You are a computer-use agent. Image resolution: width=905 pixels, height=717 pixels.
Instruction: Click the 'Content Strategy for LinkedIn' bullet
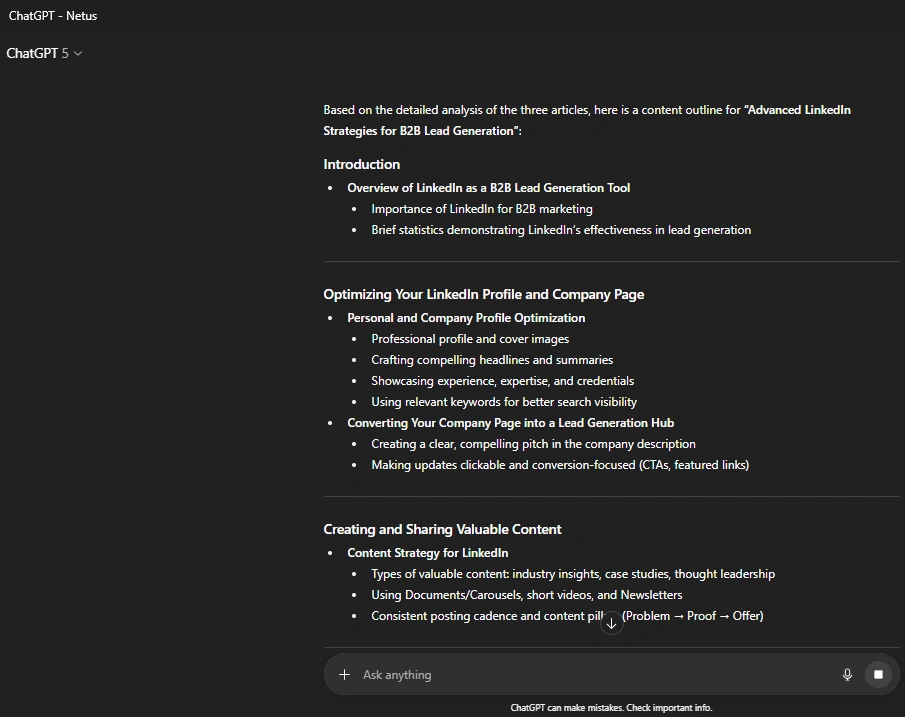(x=427, y=552)
